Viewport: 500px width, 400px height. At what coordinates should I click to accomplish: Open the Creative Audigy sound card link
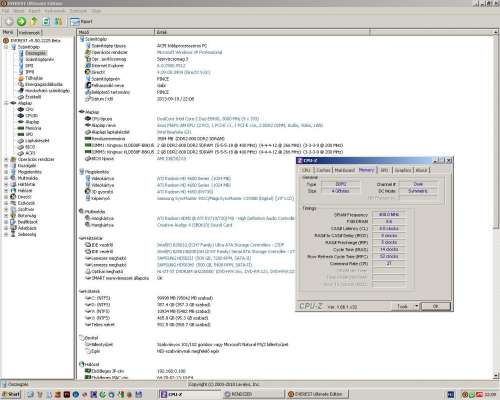point(194,225)
